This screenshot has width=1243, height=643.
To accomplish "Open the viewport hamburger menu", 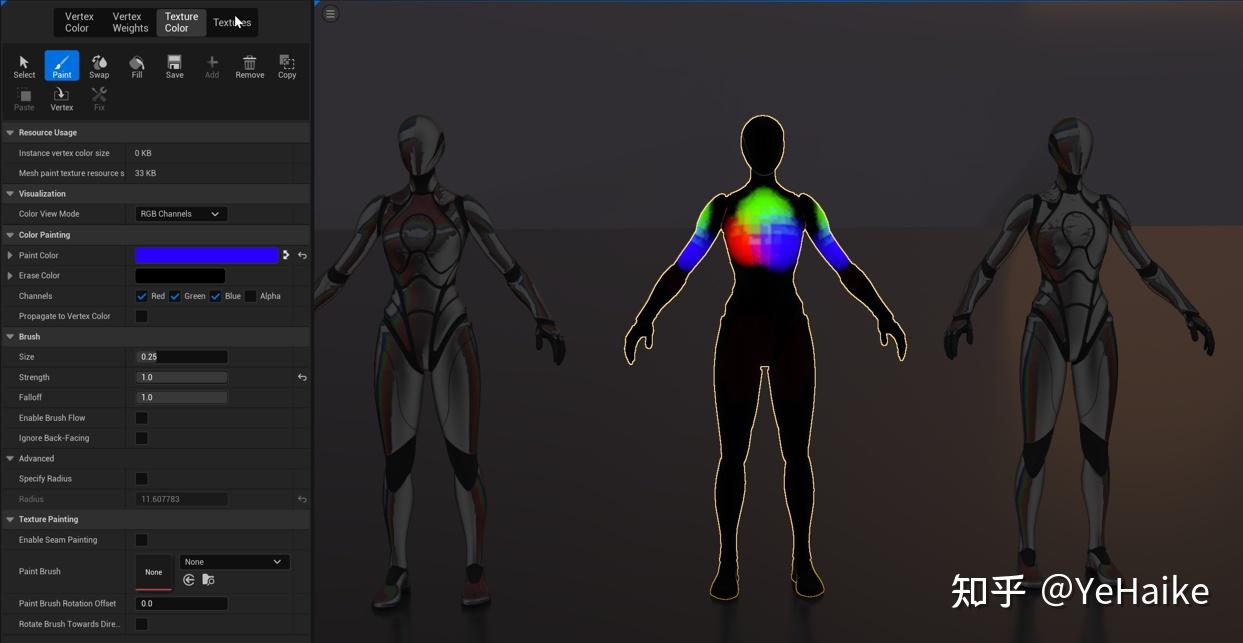I will click(x=331, y=13).
